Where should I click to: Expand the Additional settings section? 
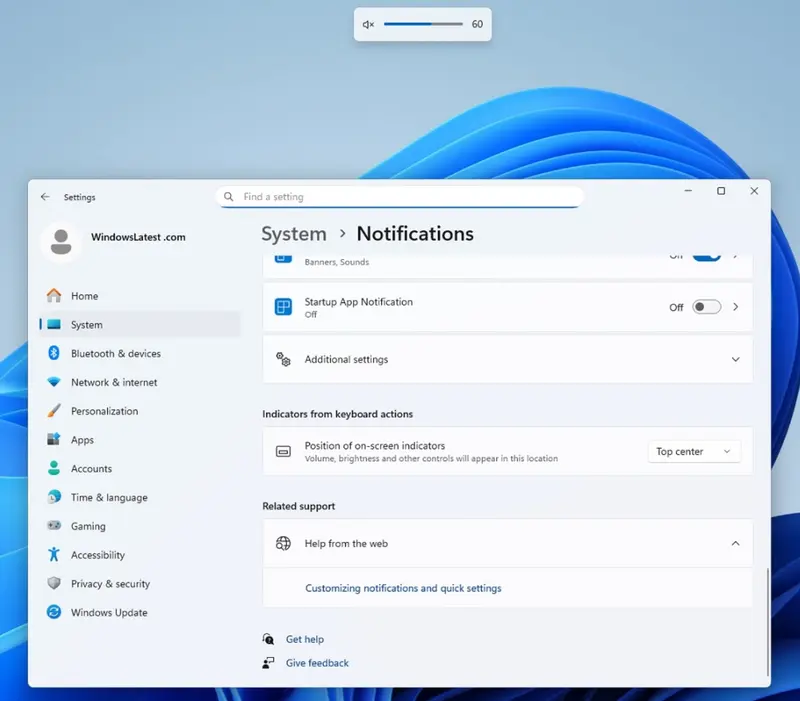pos(735,360)
